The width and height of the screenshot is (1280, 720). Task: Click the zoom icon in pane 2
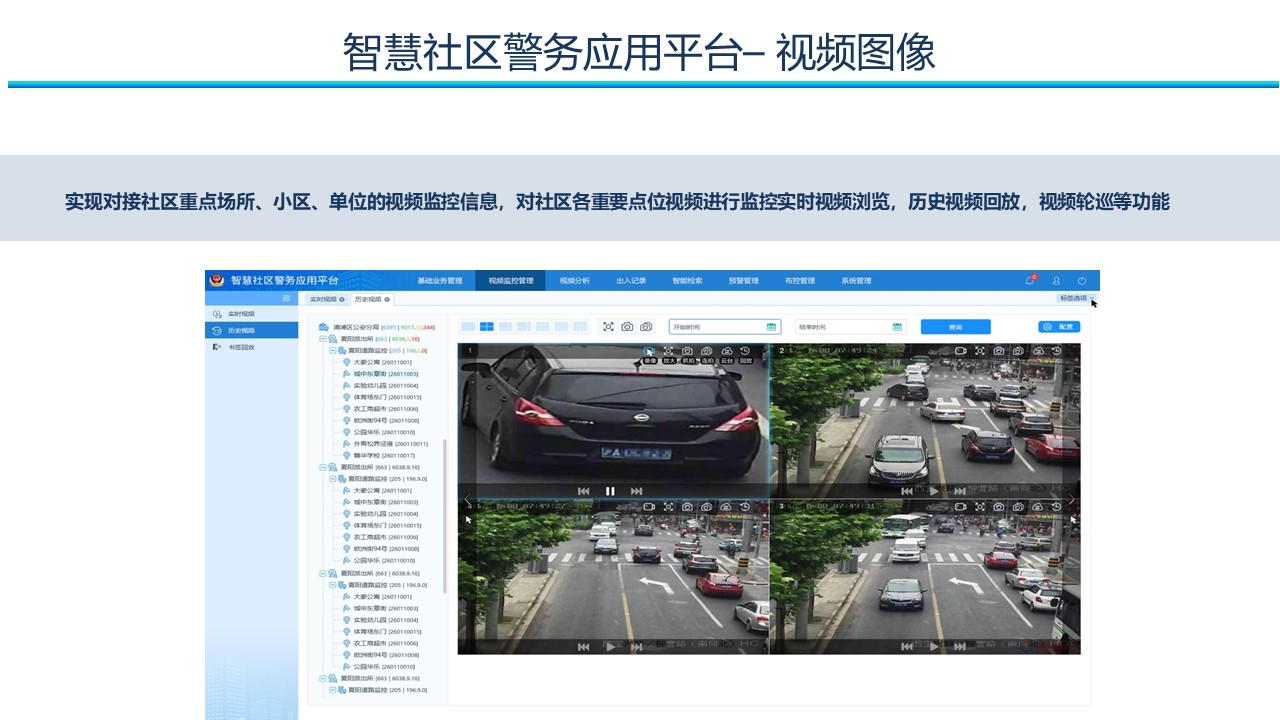(x=980, y=351)
